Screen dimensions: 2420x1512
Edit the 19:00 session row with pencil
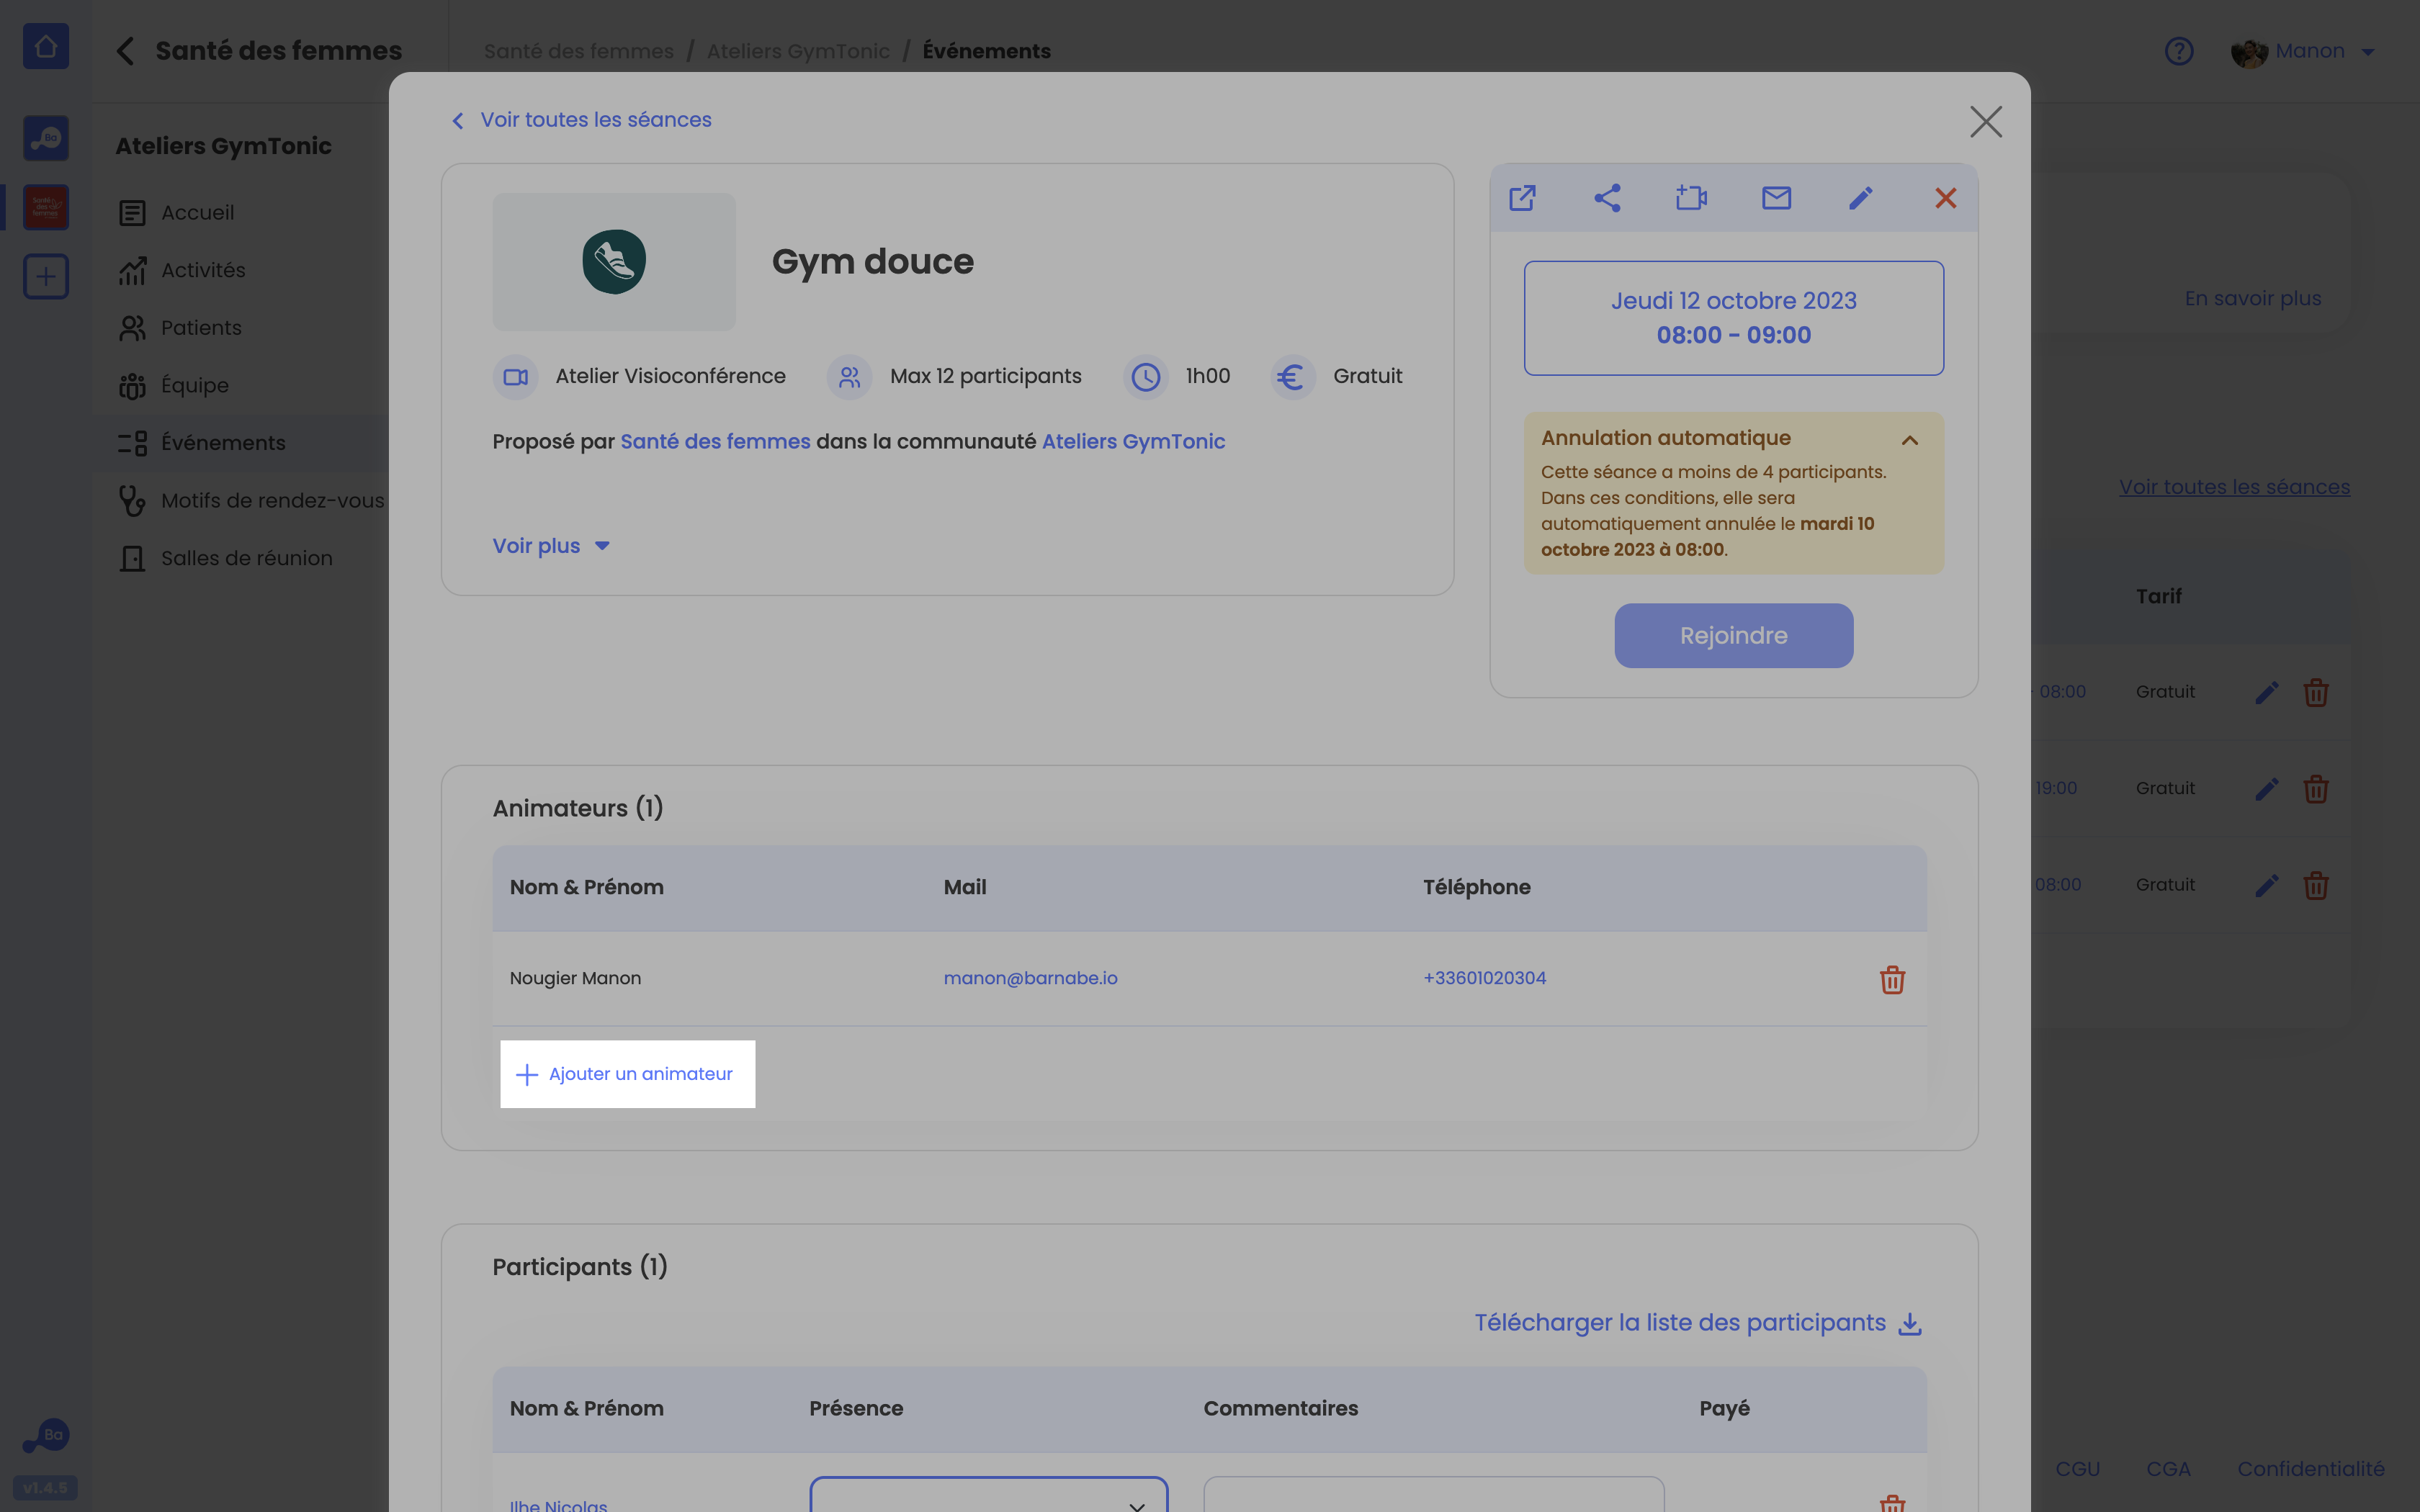[x=2267, y=789]
